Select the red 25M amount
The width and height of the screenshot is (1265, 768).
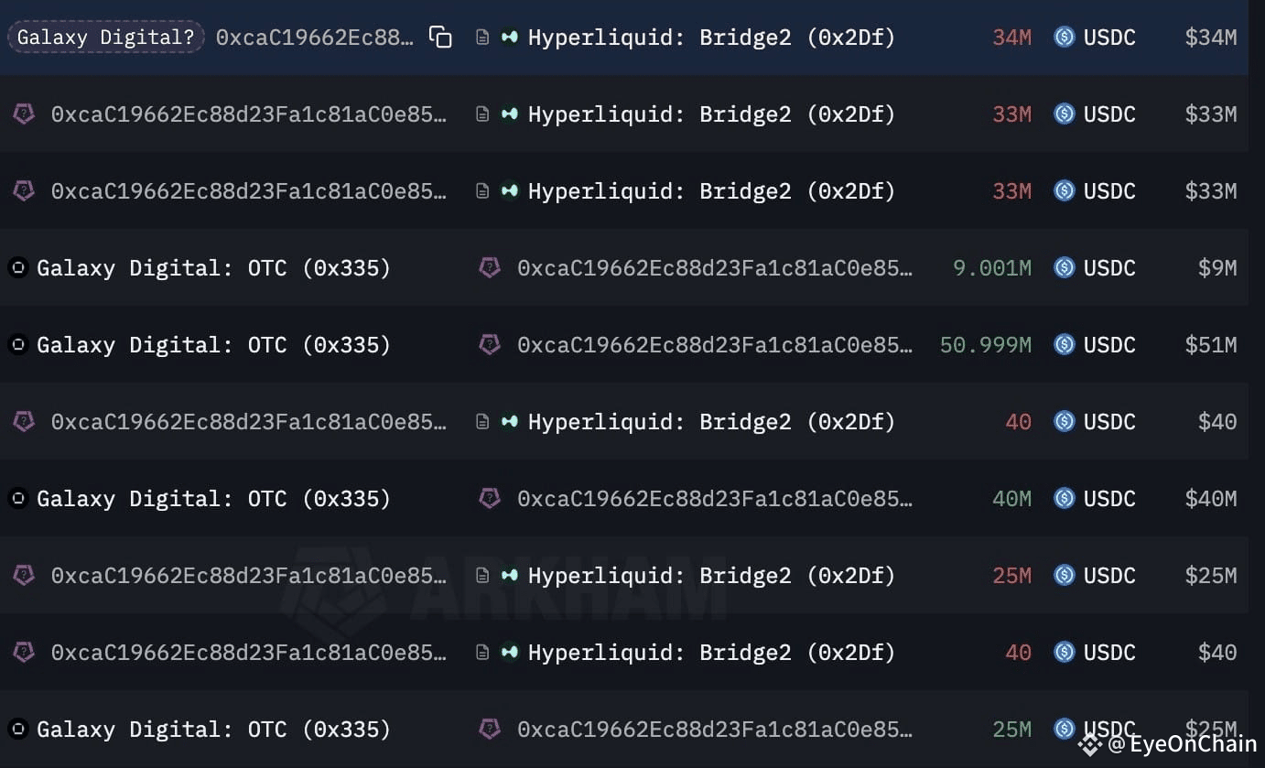click(1012, 575)
